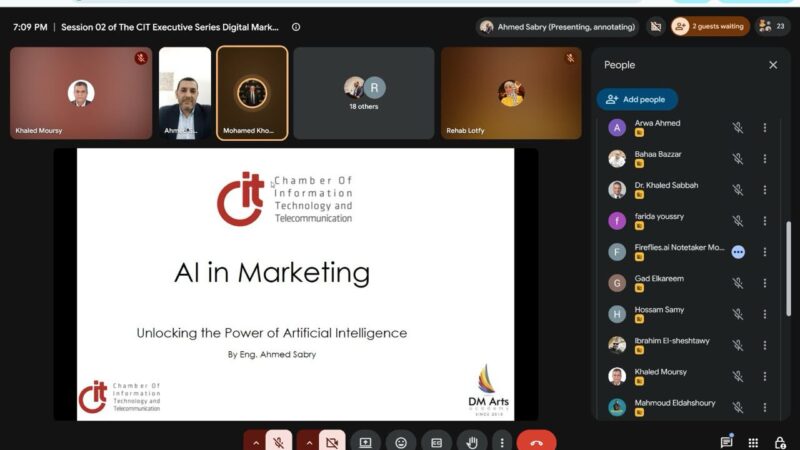Image resolution: width=800 pixels, height=450 pixels.
Task: Mute Dr. Khaled Sabbah's microphone
Action: coord(738,190)
